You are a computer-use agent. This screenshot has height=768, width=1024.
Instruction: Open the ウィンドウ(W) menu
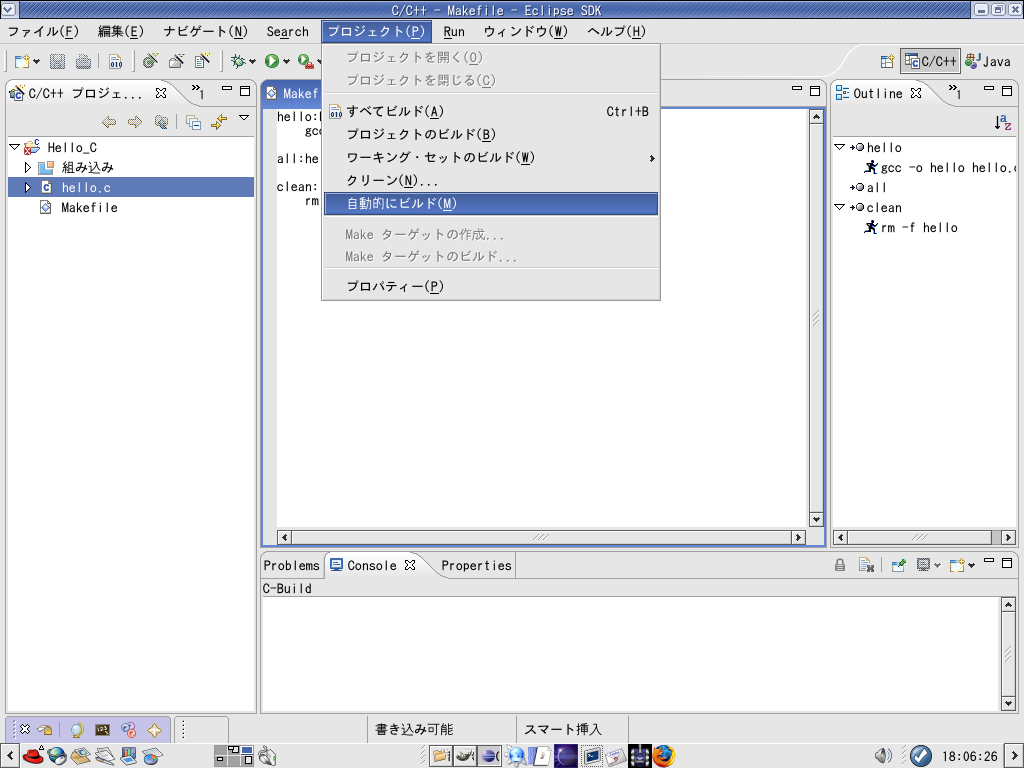coord(526,31)
